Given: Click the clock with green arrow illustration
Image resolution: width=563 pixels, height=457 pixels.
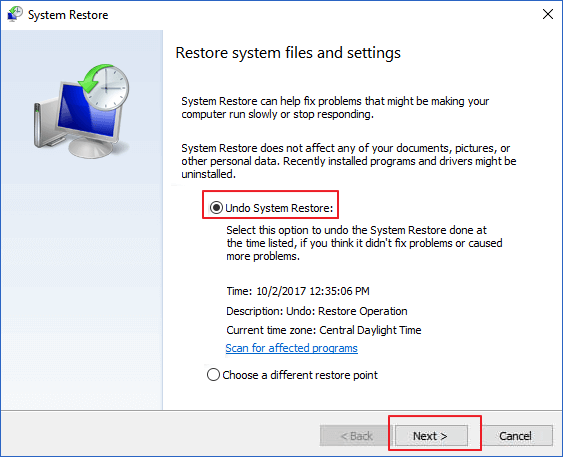Looking at the screenshot, I should point(105,87).
